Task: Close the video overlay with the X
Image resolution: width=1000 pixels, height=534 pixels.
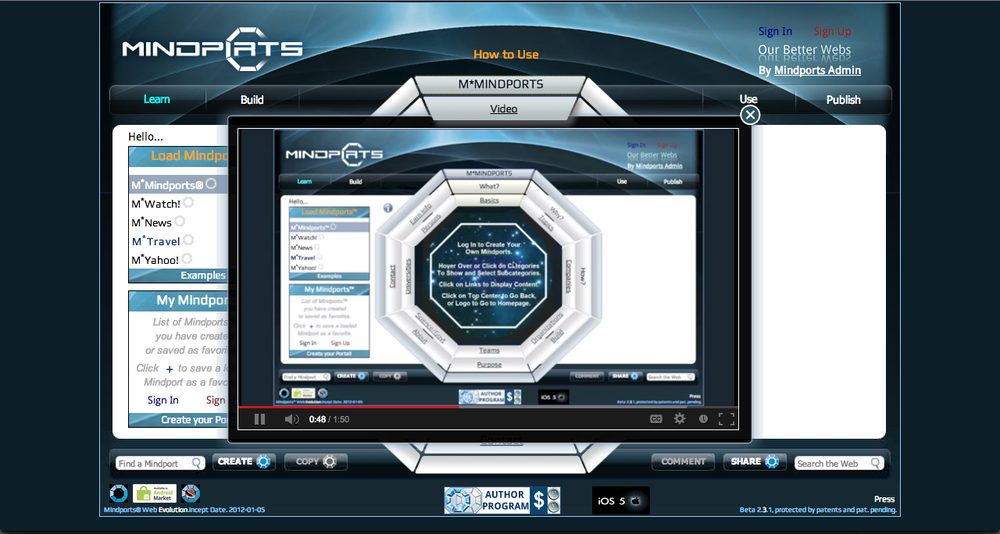Action: coord(750,115)
